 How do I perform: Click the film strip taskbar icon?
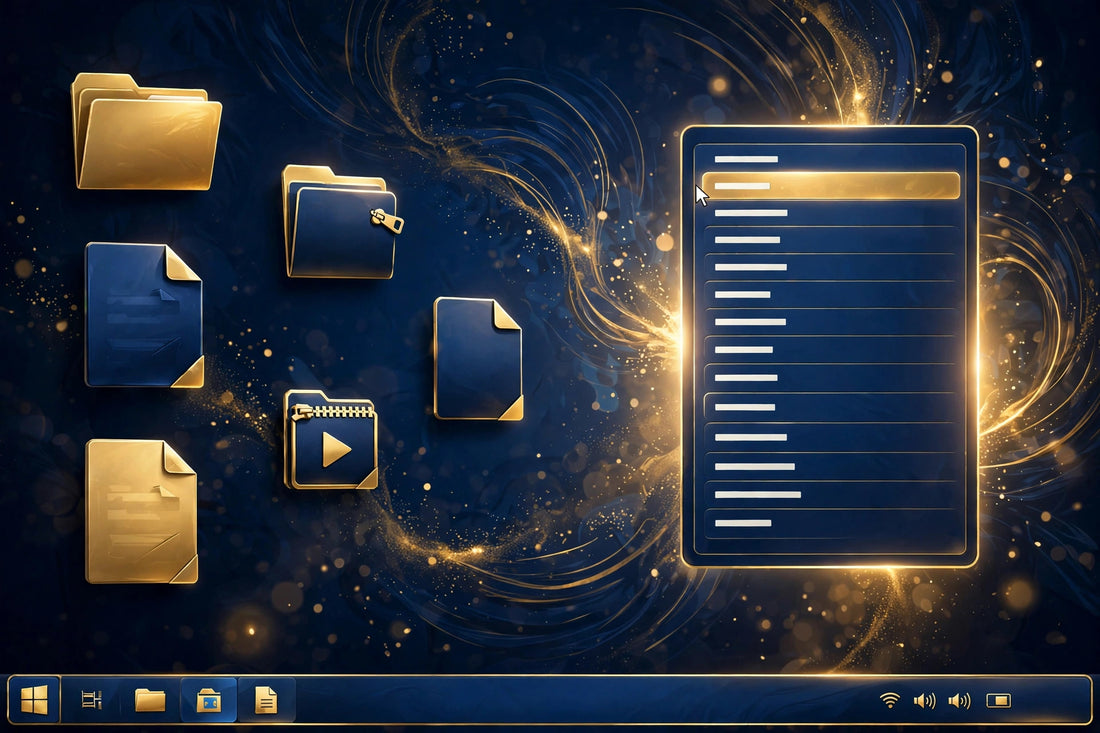click(x=92, y=700)
